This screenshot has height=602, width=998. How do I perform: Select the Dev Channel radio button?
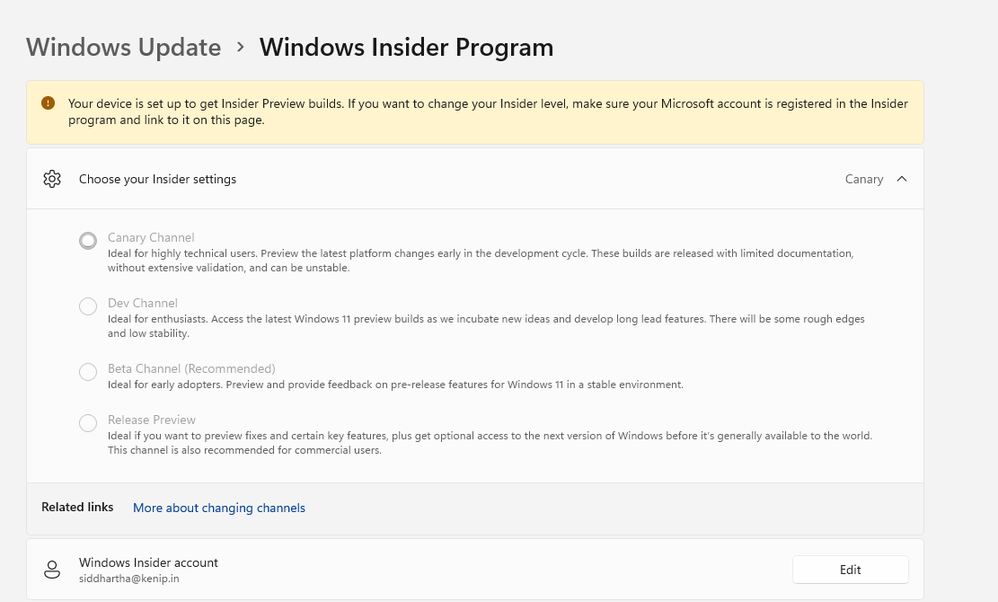88,306
